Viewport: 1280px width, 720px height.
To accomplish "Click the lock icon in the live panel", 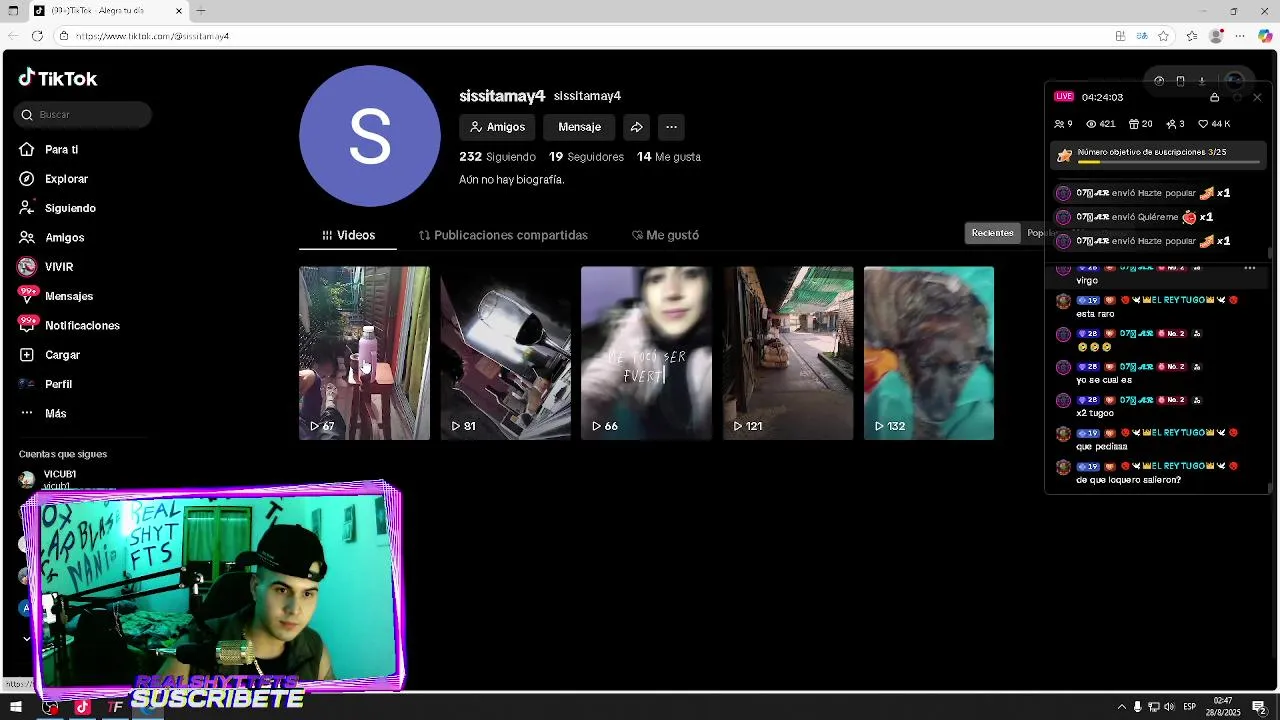I will tap(1214, 97).
